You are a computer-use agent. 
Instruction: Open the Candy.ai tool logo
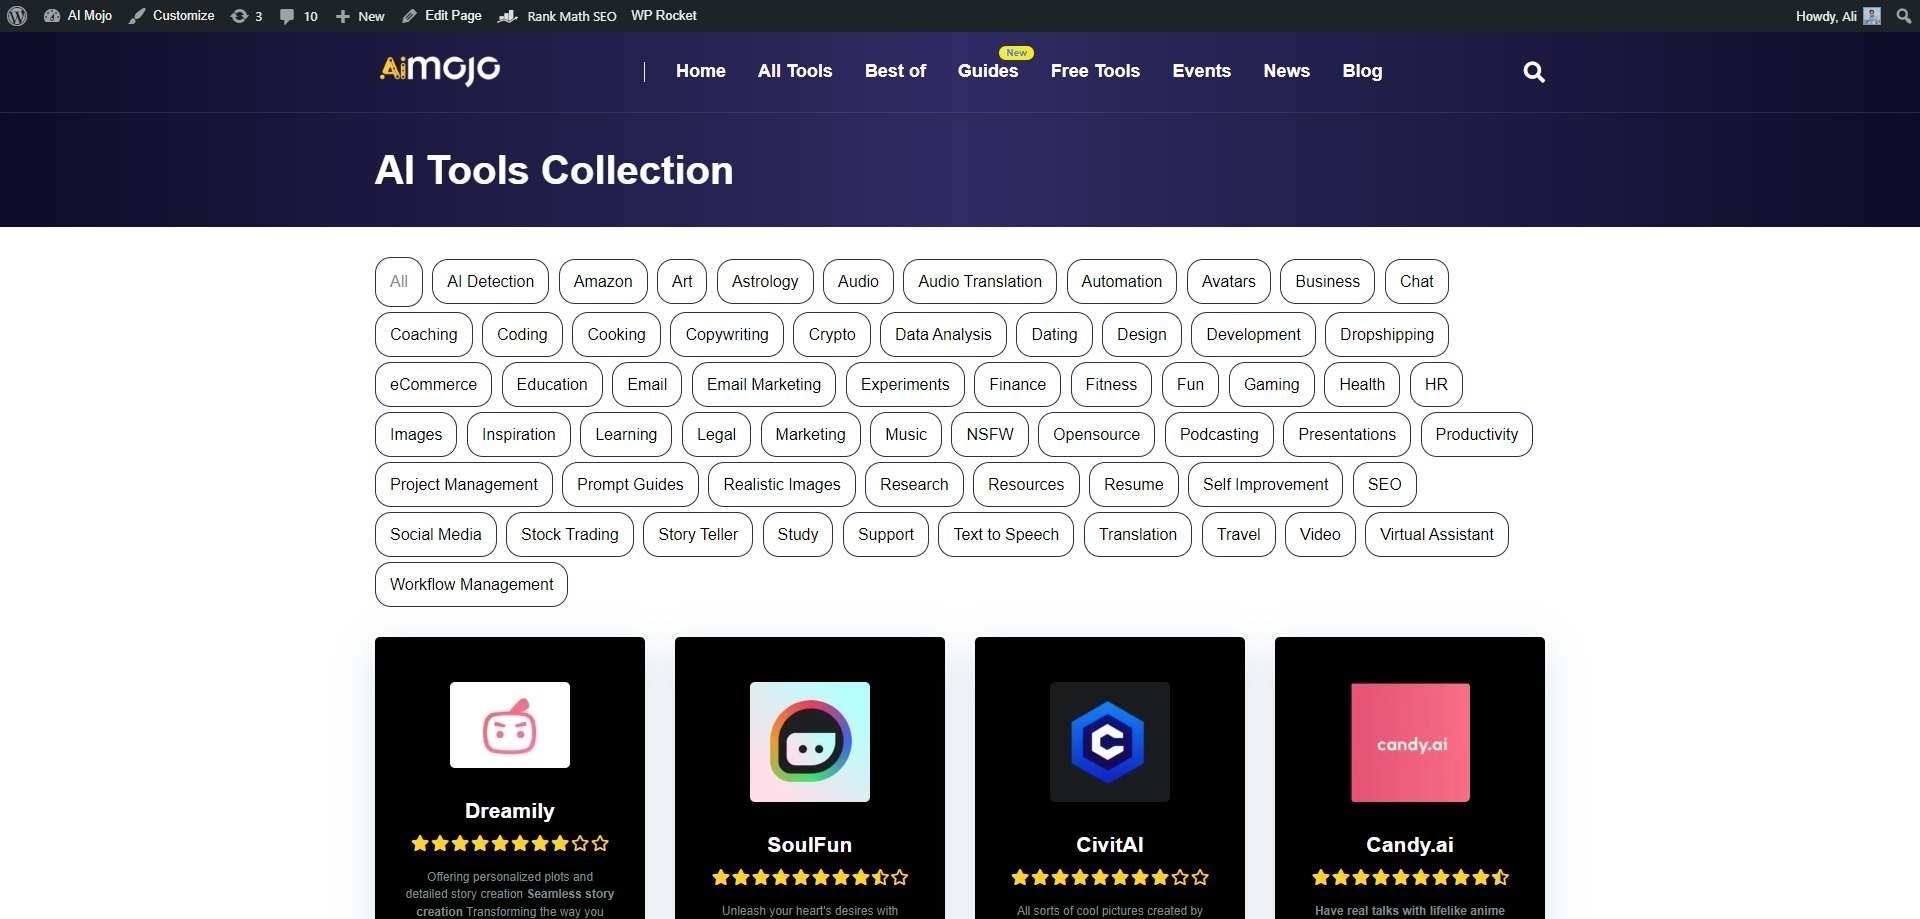pos(1410,742)
